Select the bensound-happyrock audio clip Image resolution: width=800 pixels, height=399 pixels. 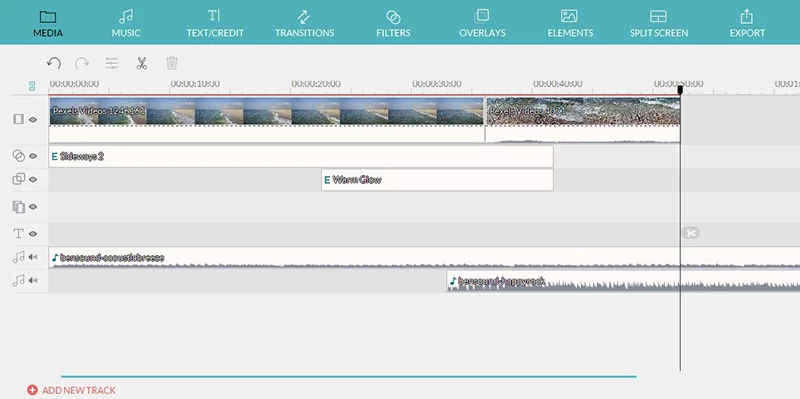(x=623, y=281)
